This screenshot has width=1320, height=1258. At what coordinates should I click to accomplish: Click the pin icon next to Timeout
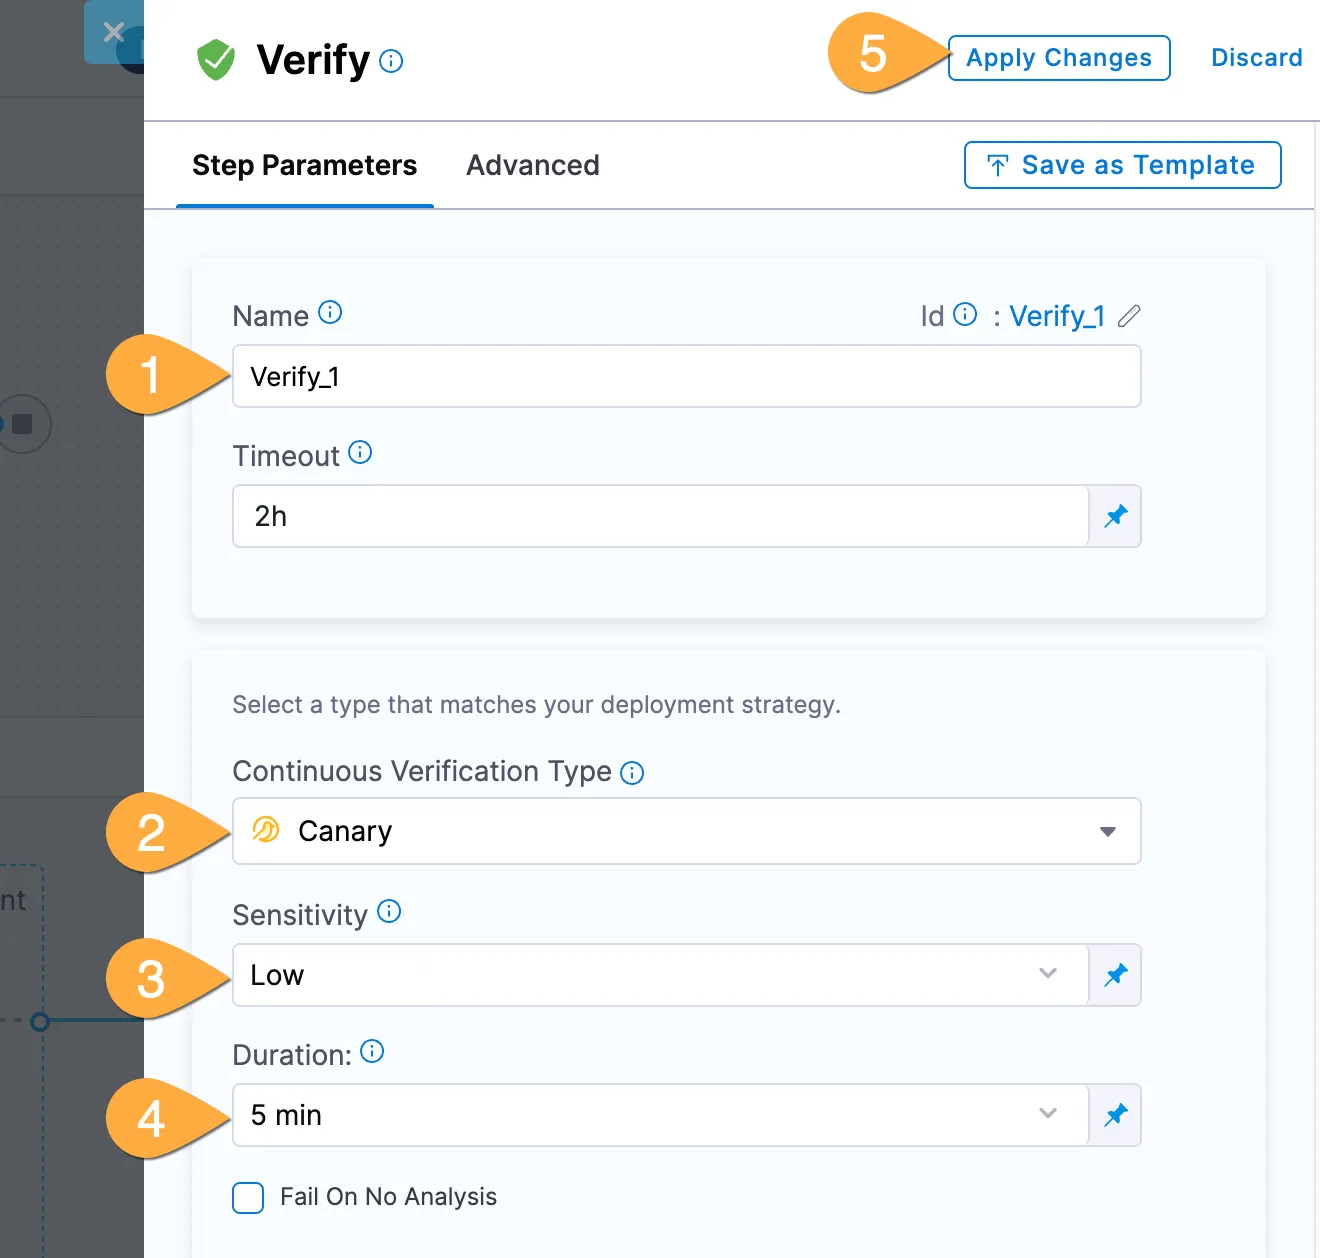click(x=1115, y=516)
